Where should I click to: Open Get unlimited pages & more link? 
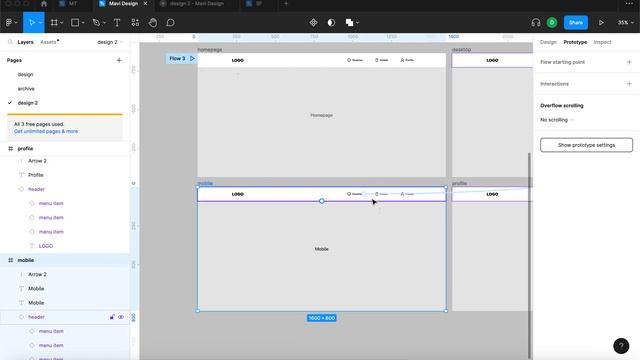(x=46, y=131)
